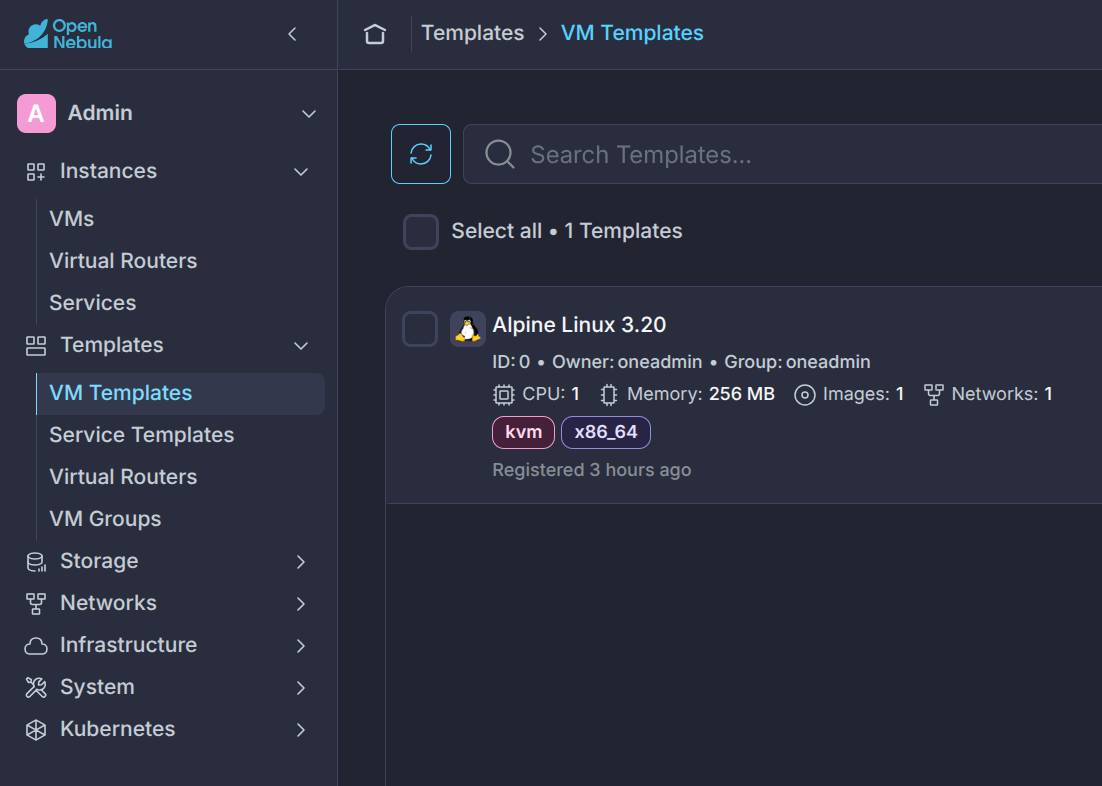Click the 'Owner: oneadmin' text
The width and height of the screenshot is (1102, 786).
coord(627,362)
